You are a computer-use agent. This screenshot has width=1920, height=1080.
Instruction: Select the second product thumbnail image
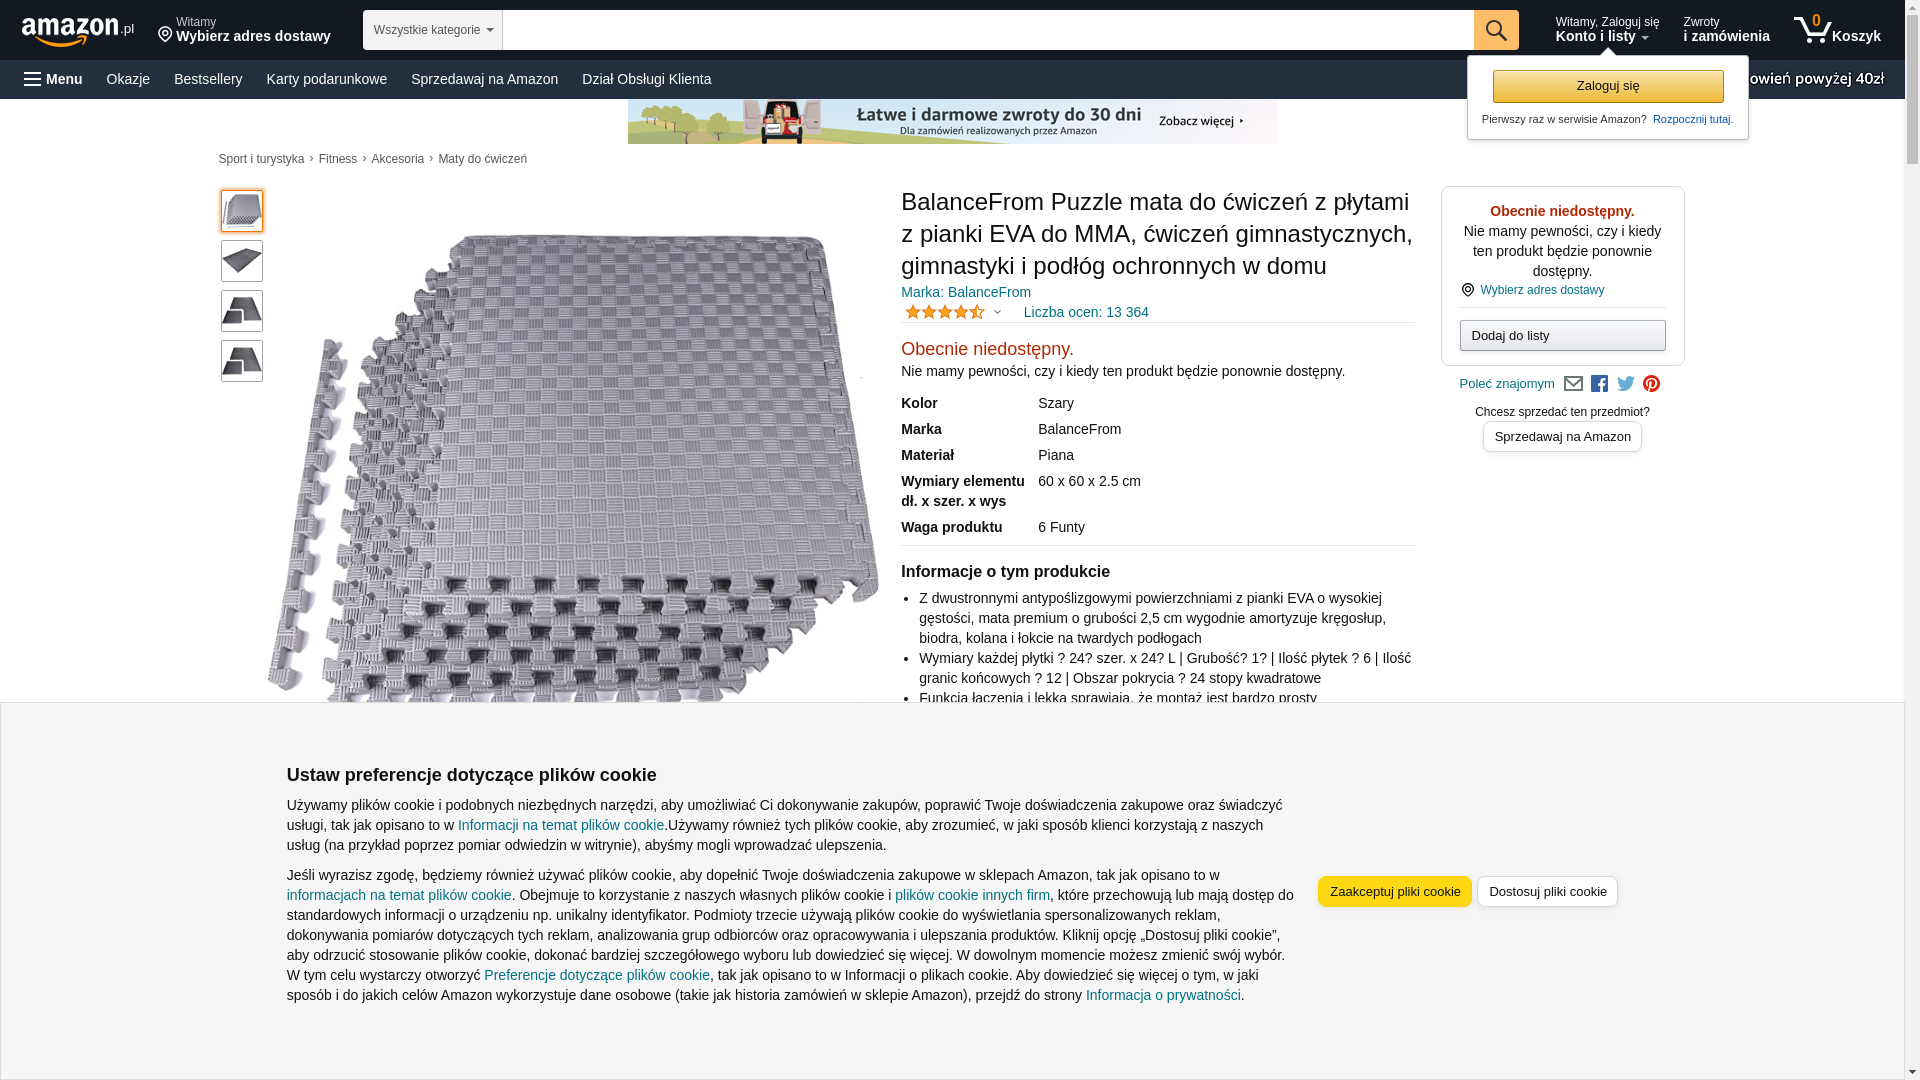(242, 261)
